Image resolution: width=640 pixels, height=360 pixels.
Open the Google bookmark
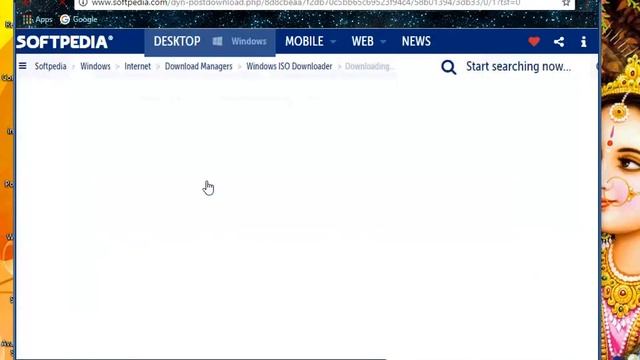tap(79, 20)
